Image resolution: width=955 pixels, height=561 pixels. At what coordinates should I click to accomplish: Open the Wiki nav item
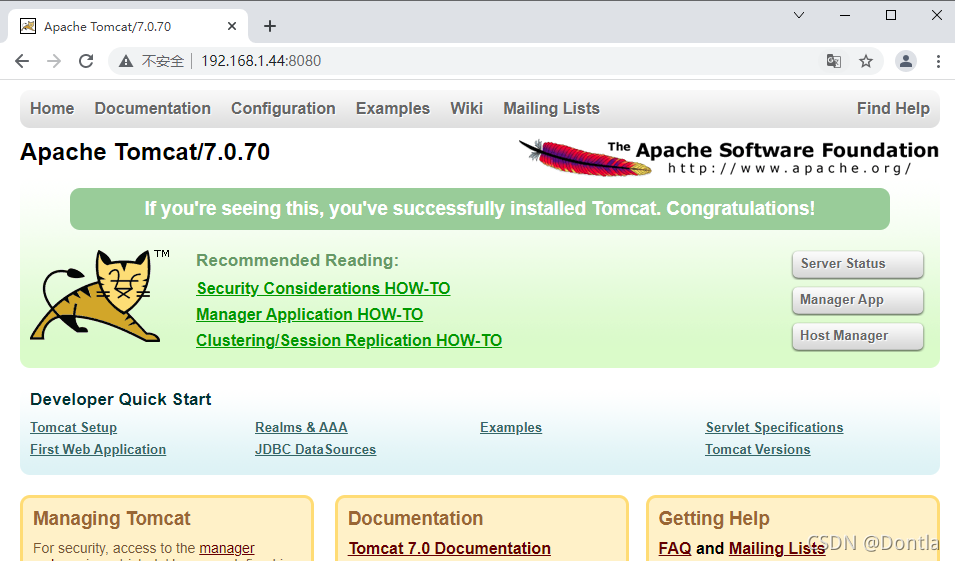(467, 108)
